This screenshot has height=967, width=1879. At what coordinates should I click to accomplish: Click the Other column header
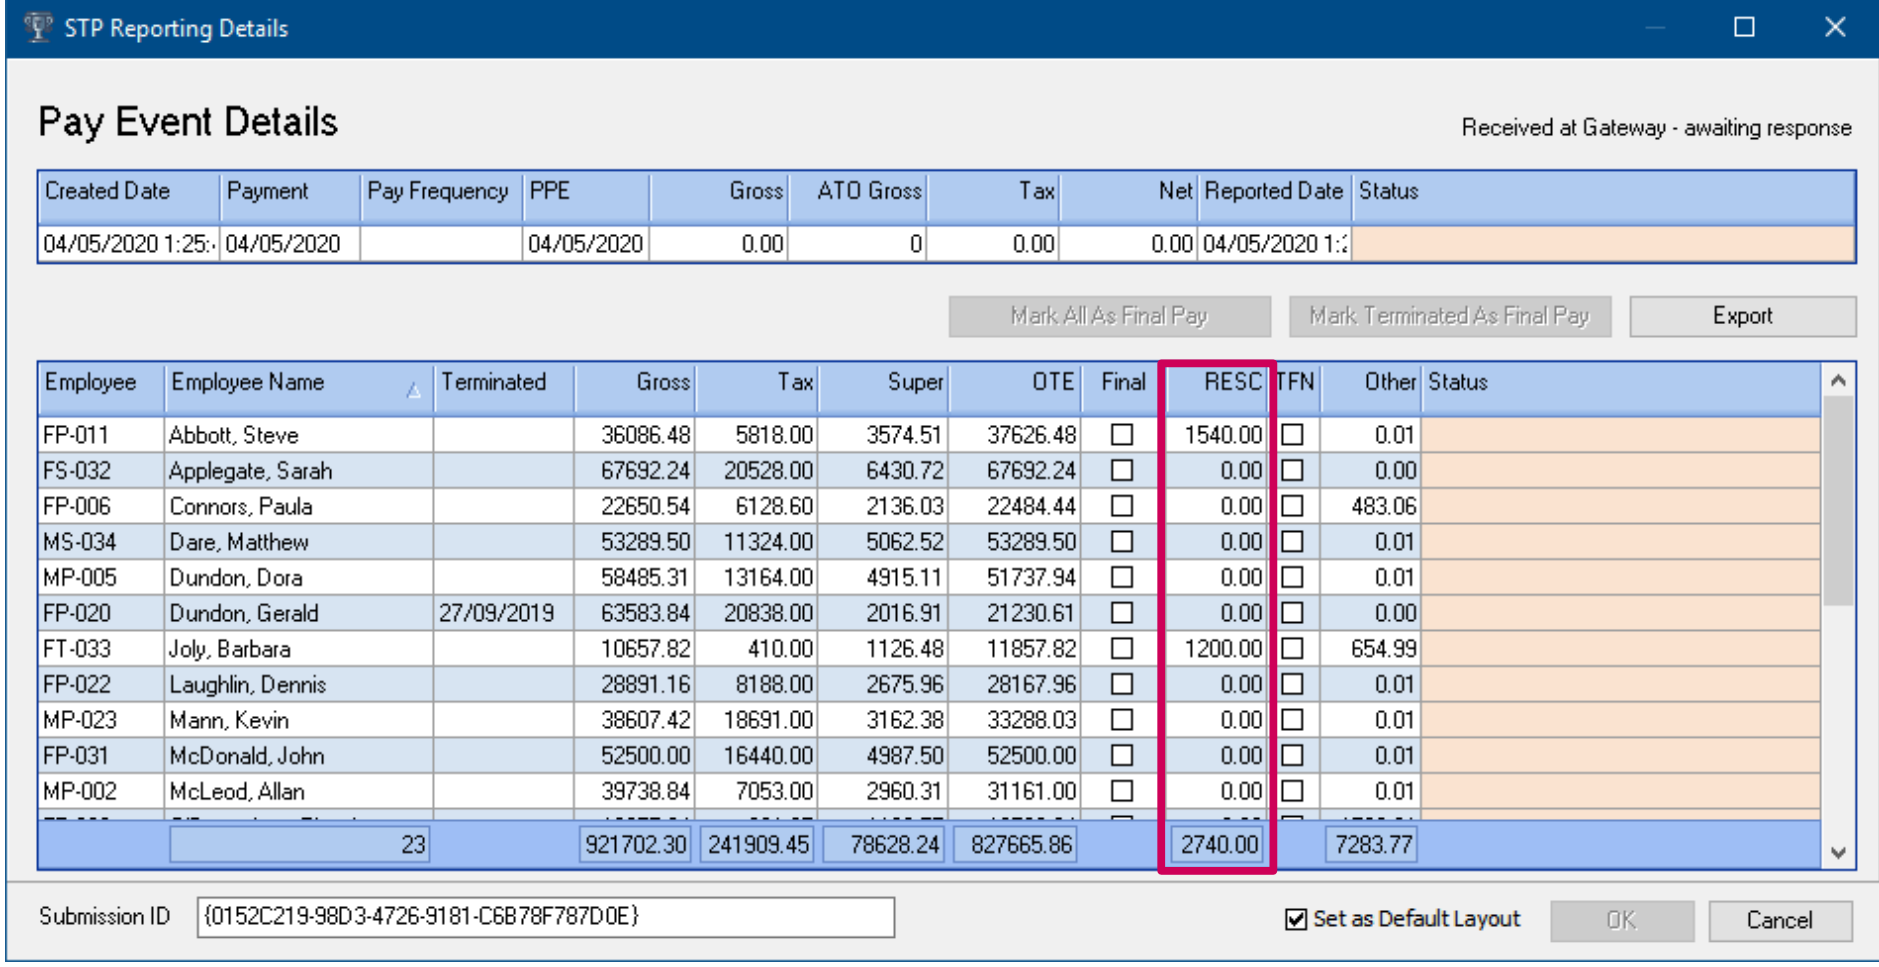pos(1370,388)
